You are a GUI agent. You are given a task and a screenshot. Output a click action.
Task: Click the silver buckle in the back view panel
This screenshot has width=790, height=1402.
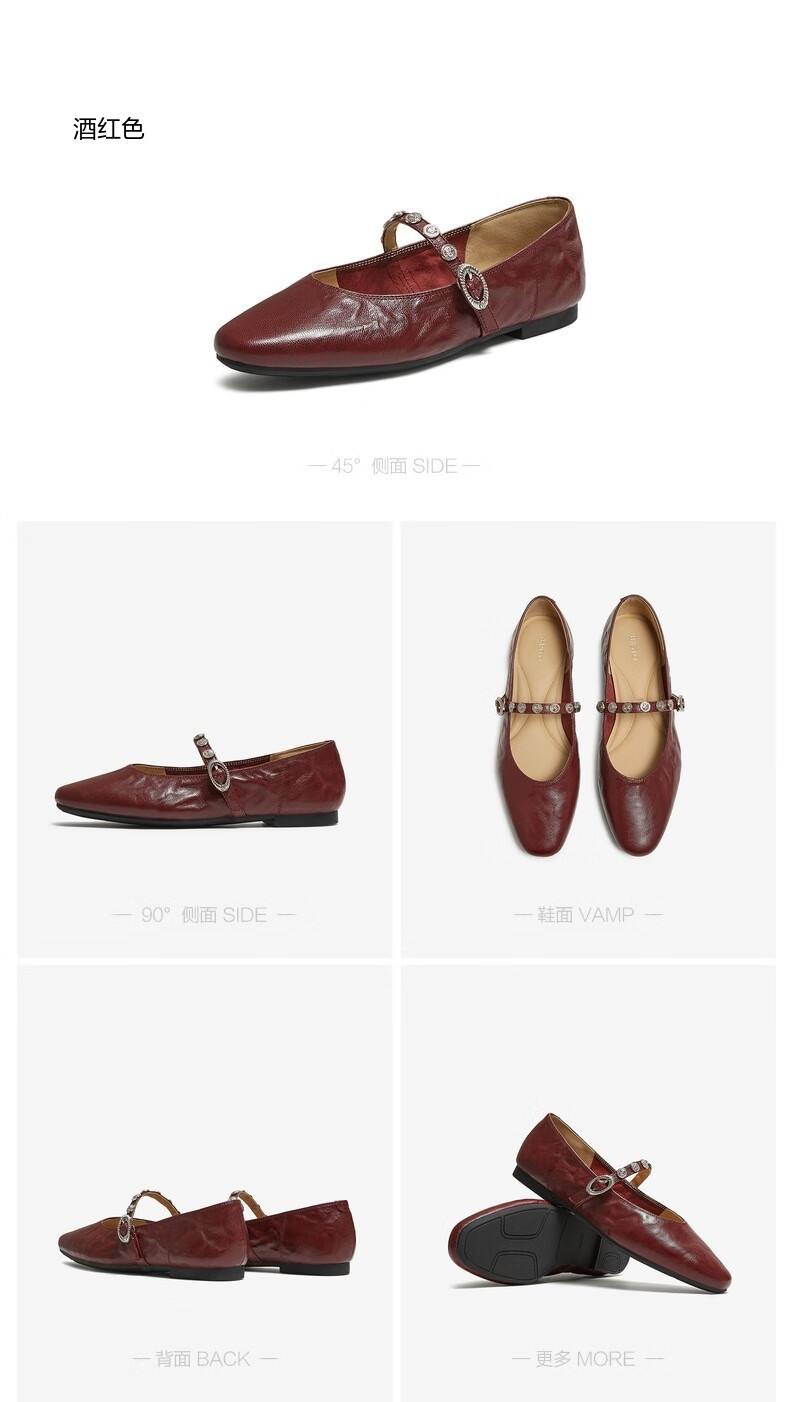(x=125, y=1229)
